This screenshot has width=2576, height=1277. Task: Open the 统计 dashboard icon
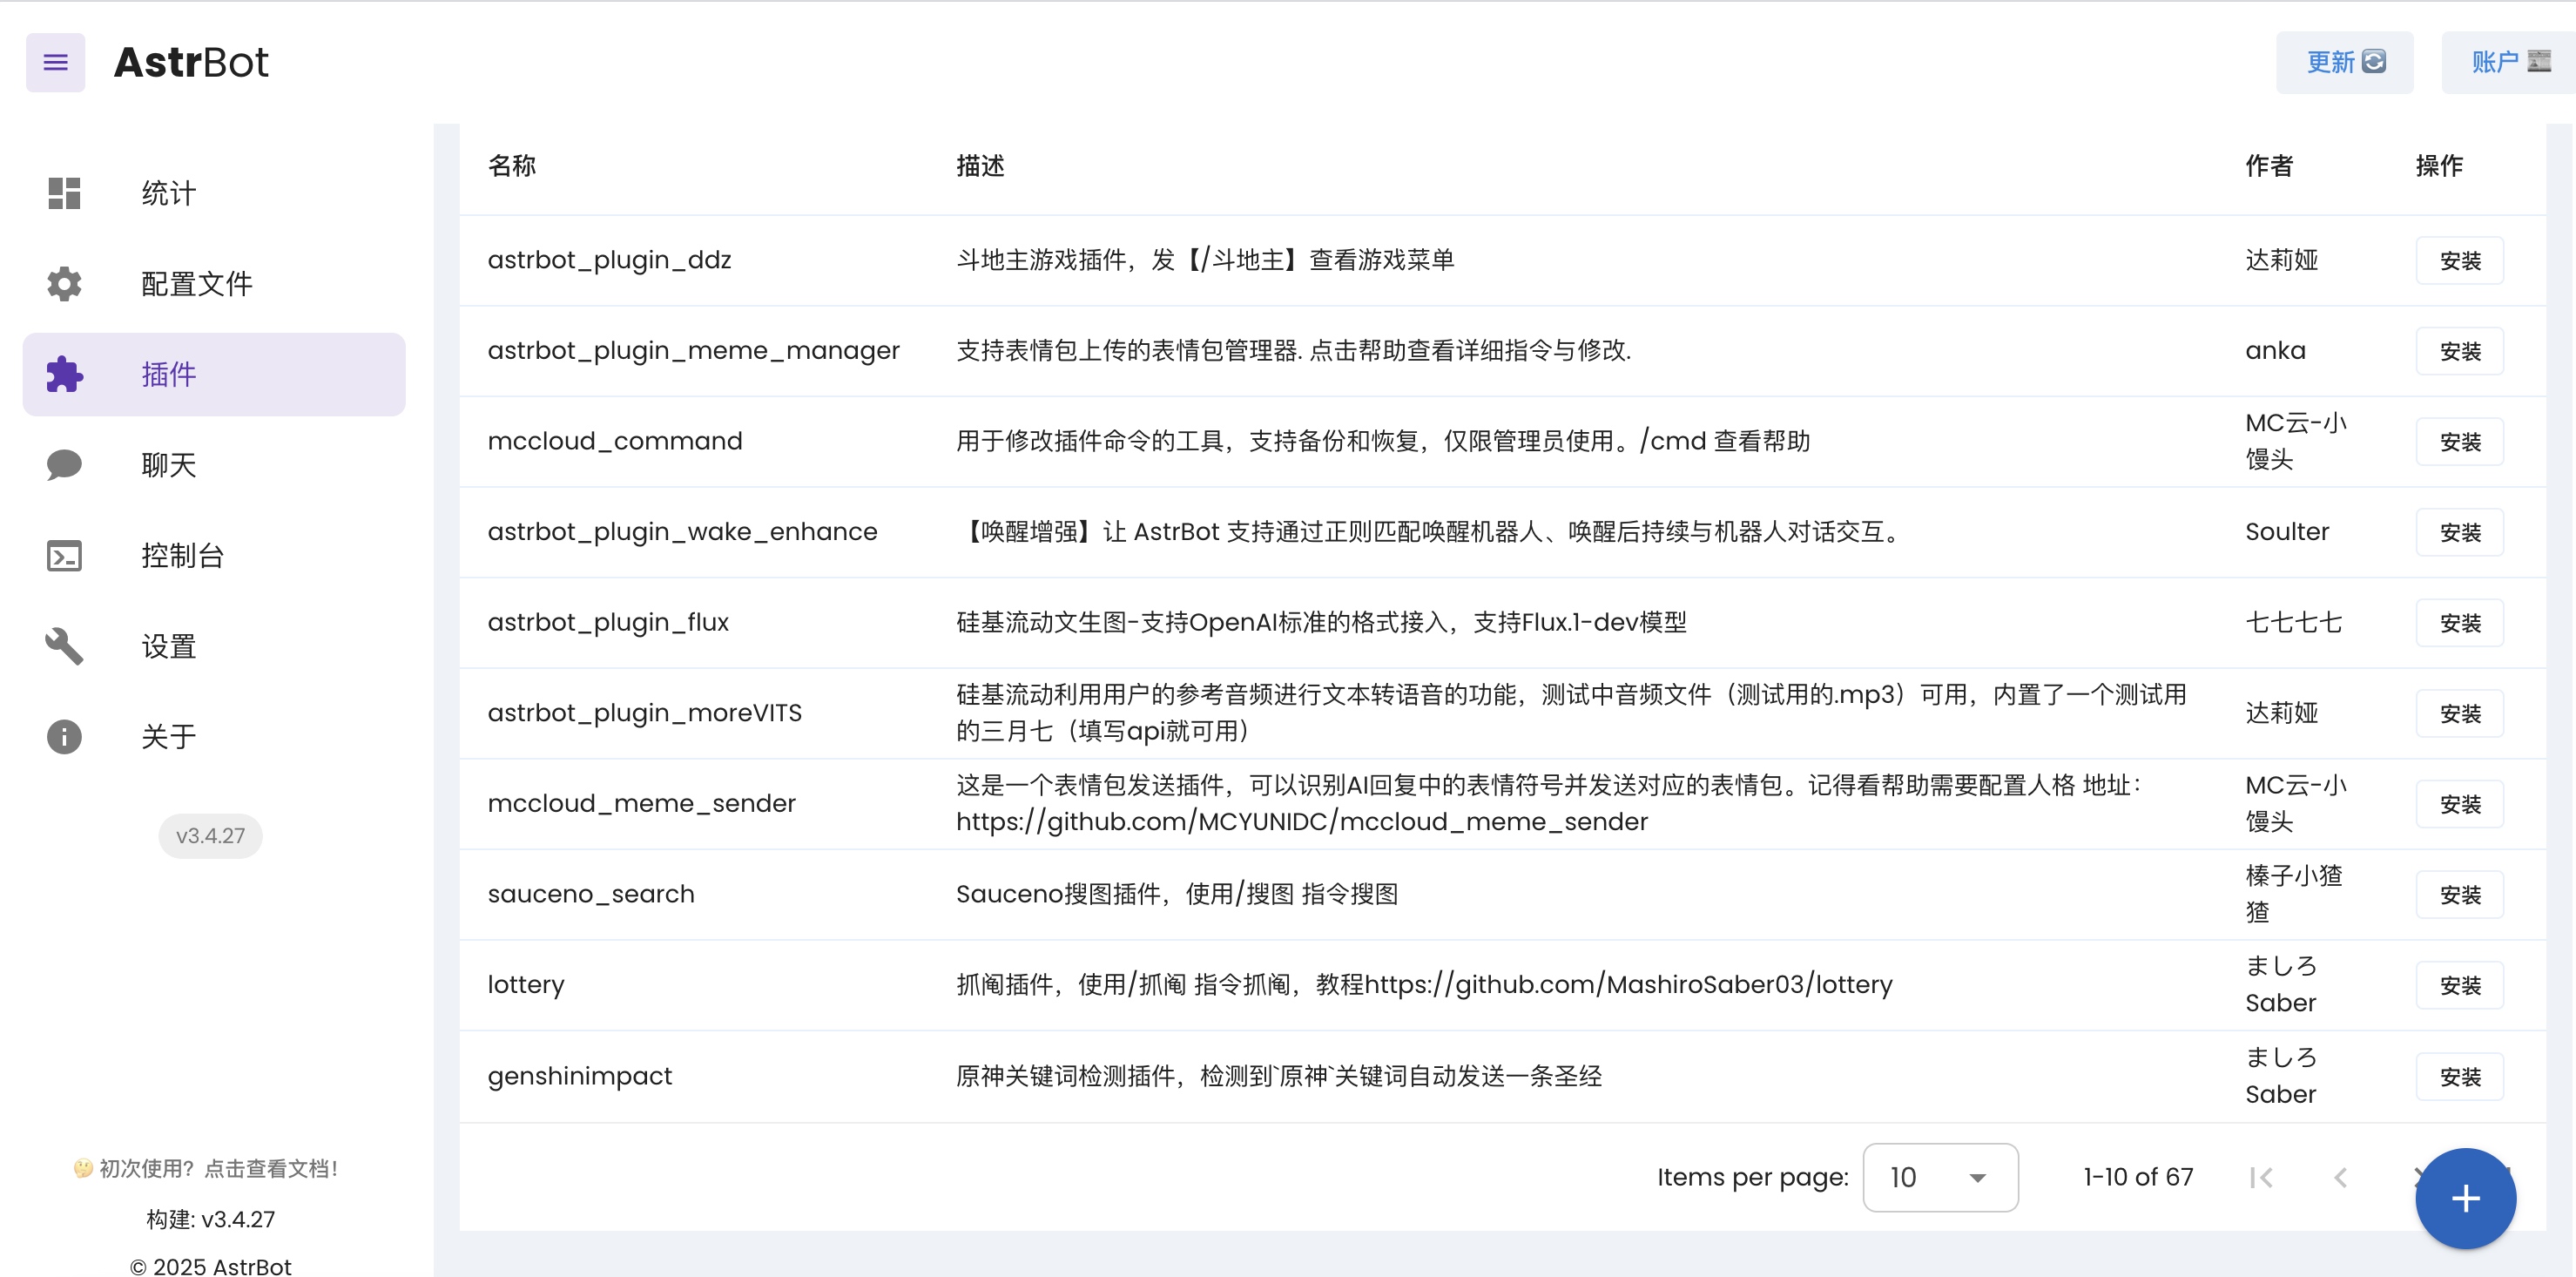pos(64,193)
